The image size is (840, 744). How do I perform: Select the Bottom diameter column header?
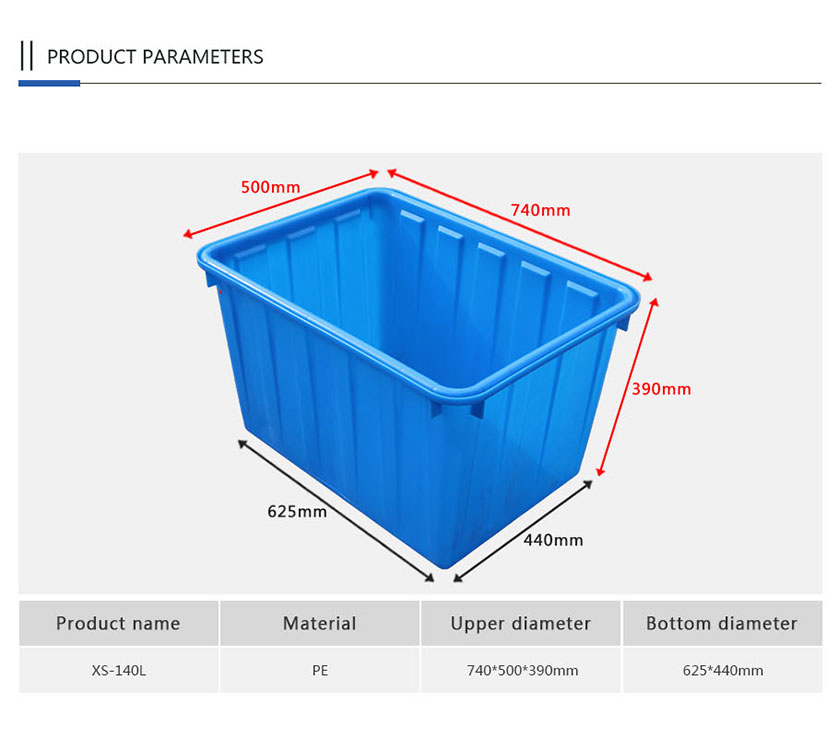(722, 623)
